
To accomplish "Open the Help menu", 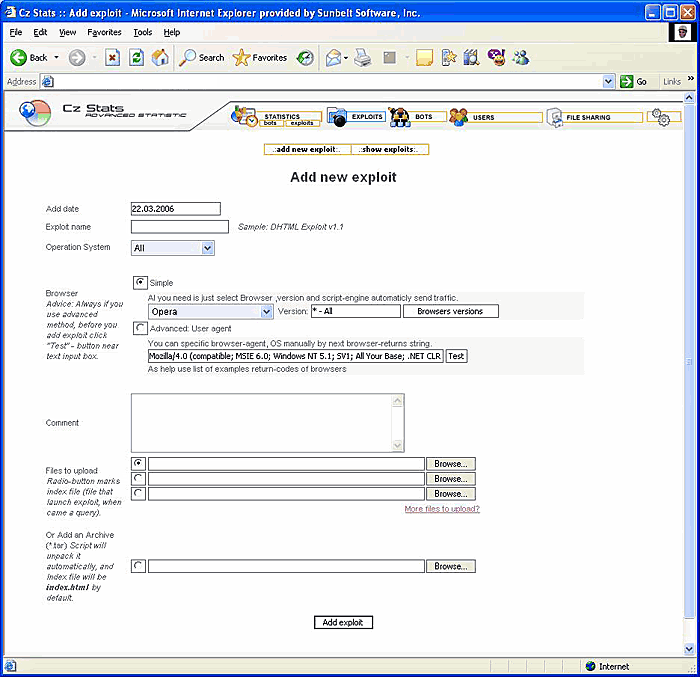I will 172,32.
